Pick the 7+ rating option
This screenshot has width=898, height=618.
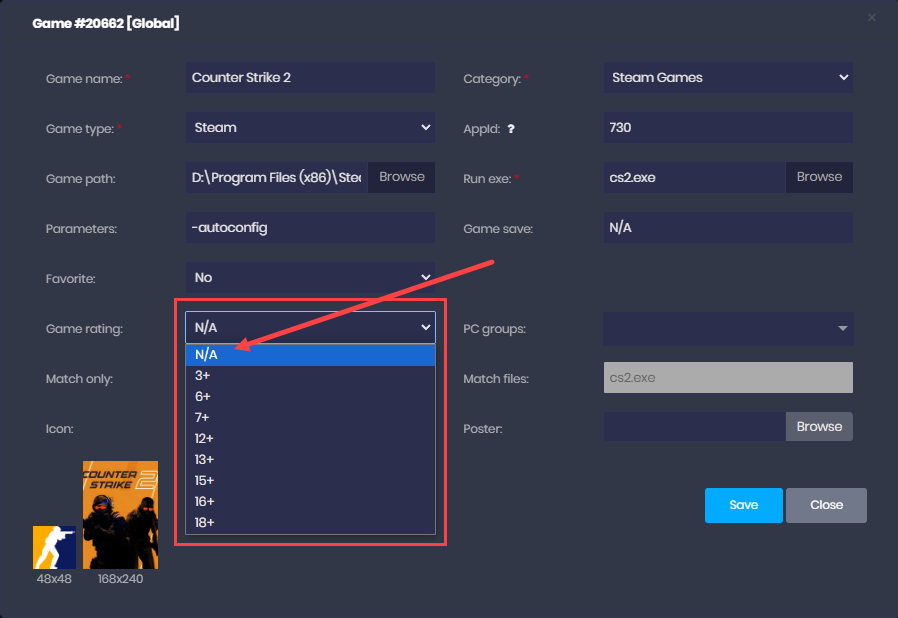(x=310, y=418)
